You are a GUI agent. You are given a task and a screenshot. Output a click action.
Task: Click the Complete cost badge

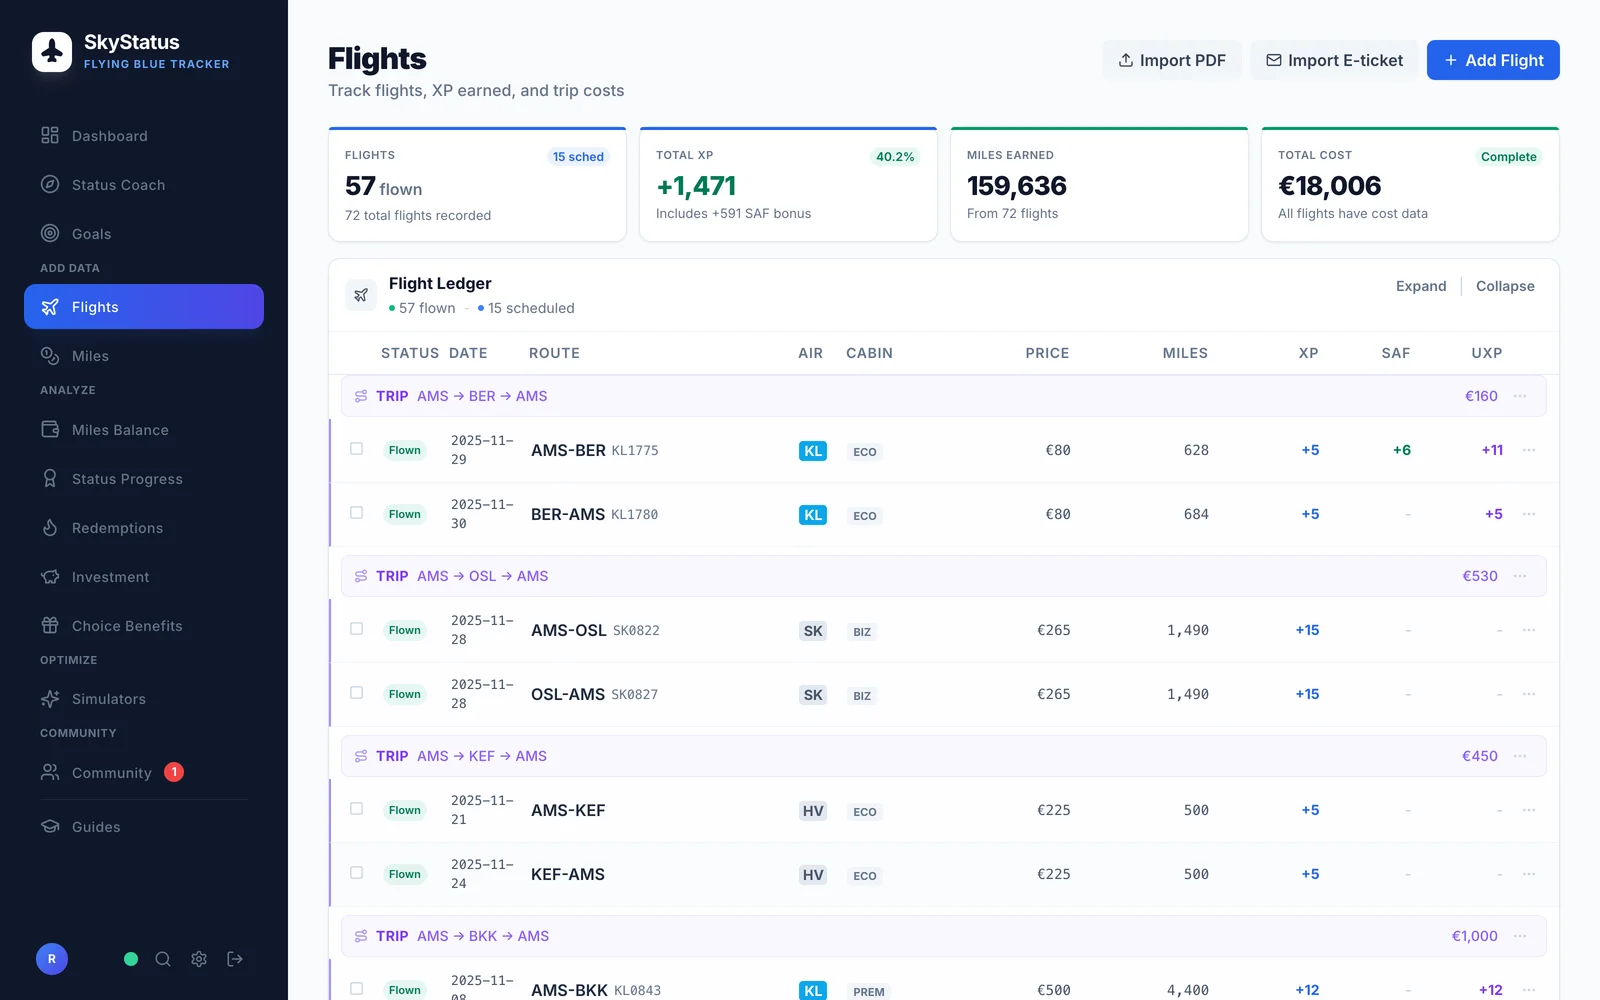pos(1509,157)
